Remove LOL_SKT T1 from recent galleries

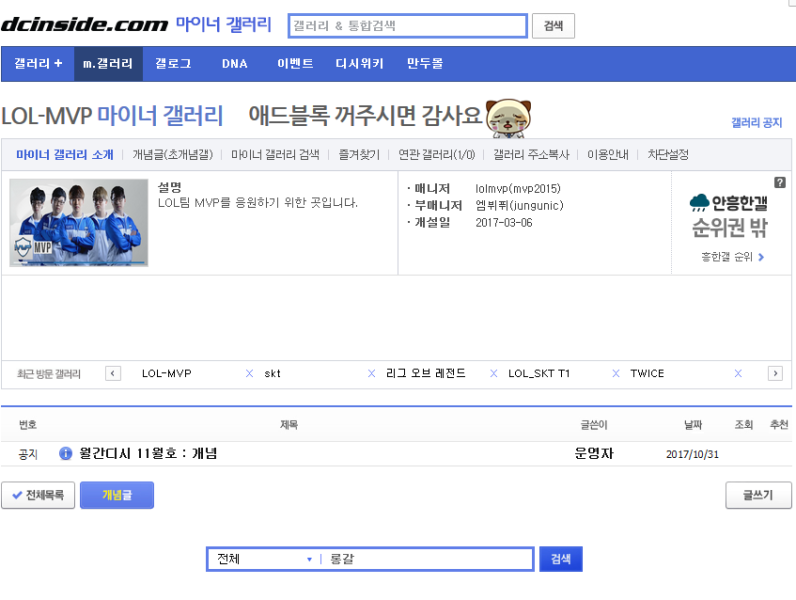click(616, 374)
